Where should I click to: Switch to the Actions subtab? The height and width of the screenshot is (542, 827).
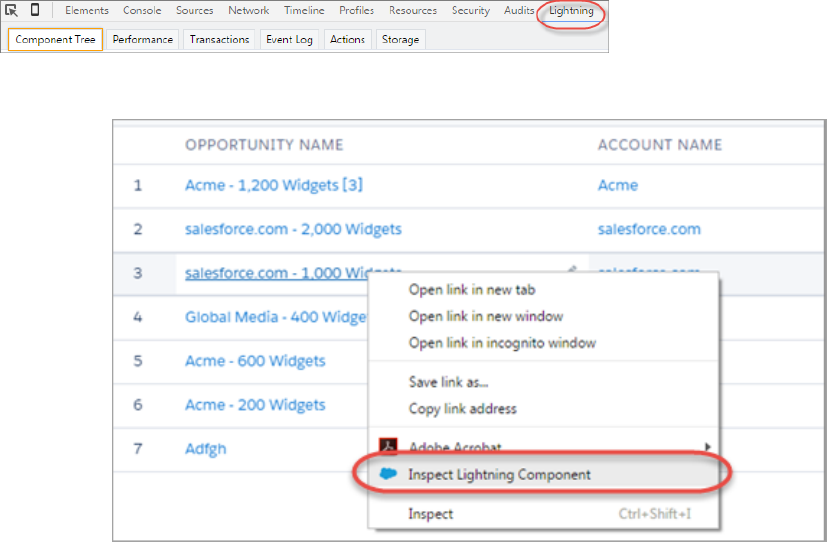point(347,40)
